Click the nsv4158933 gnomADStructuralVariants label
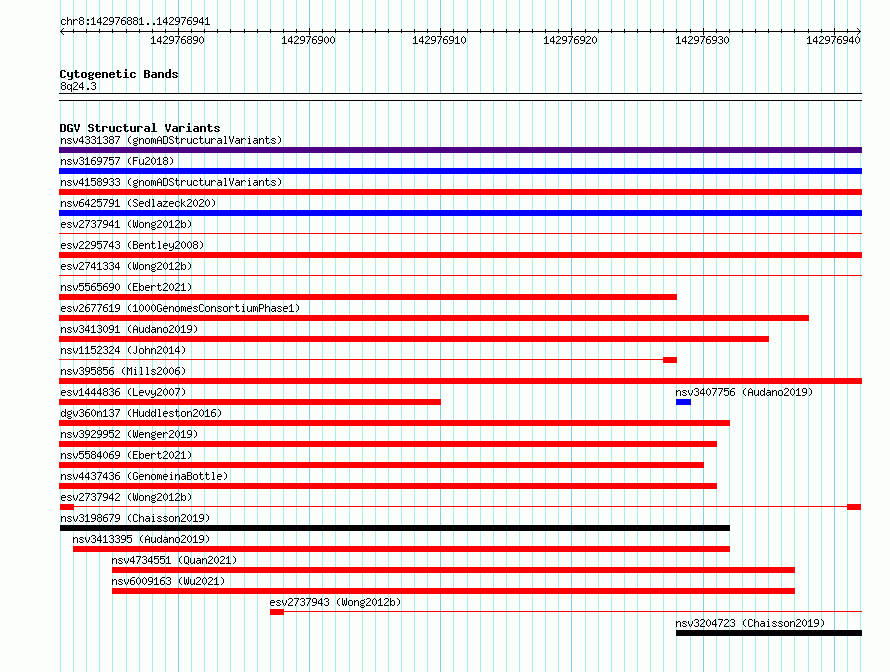Viewport: 890px width, 672px height. (171, 182)
